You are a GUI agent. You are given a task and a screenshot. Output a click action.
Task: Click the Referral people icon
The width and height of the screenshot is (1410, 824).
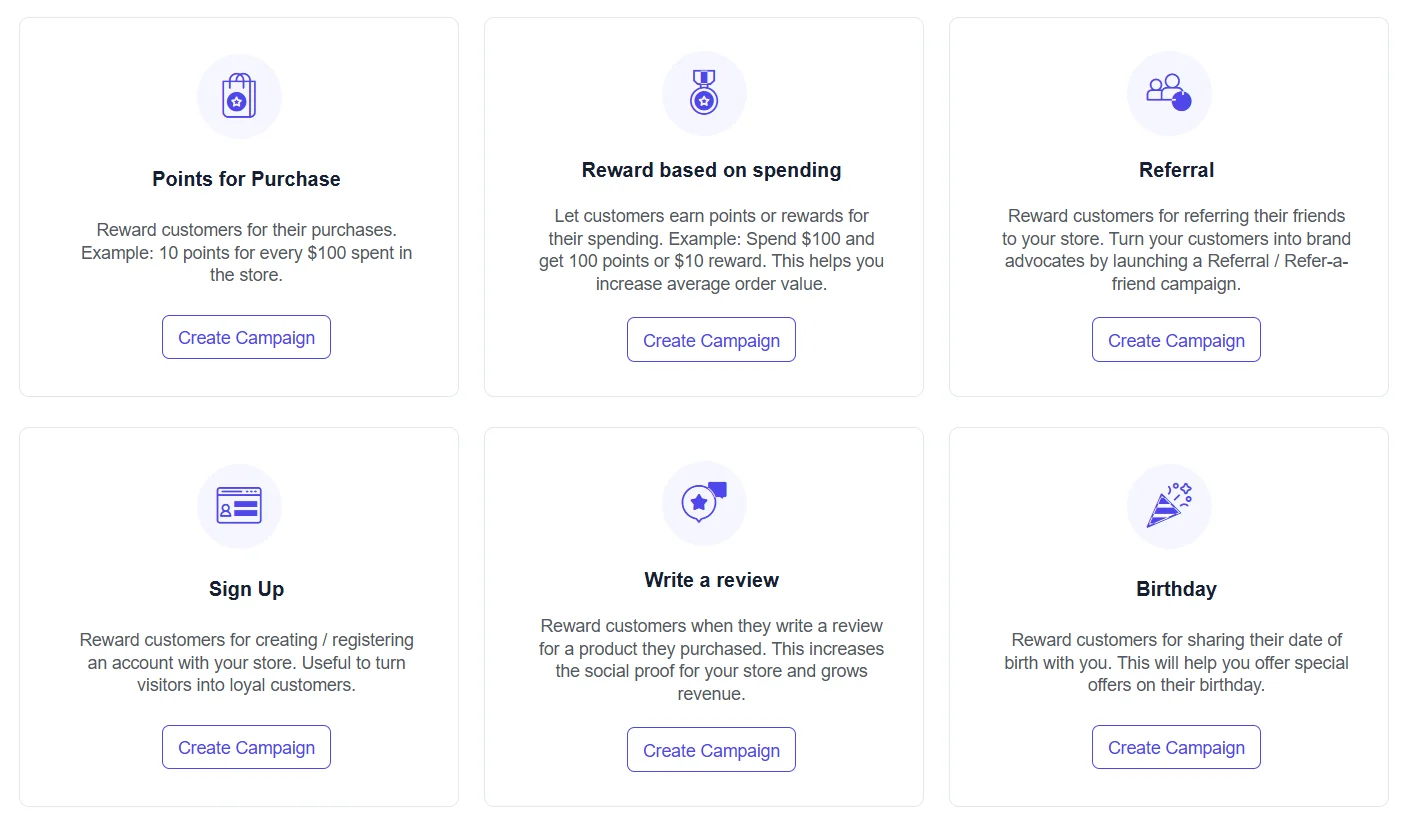[x=1169, y=93]
